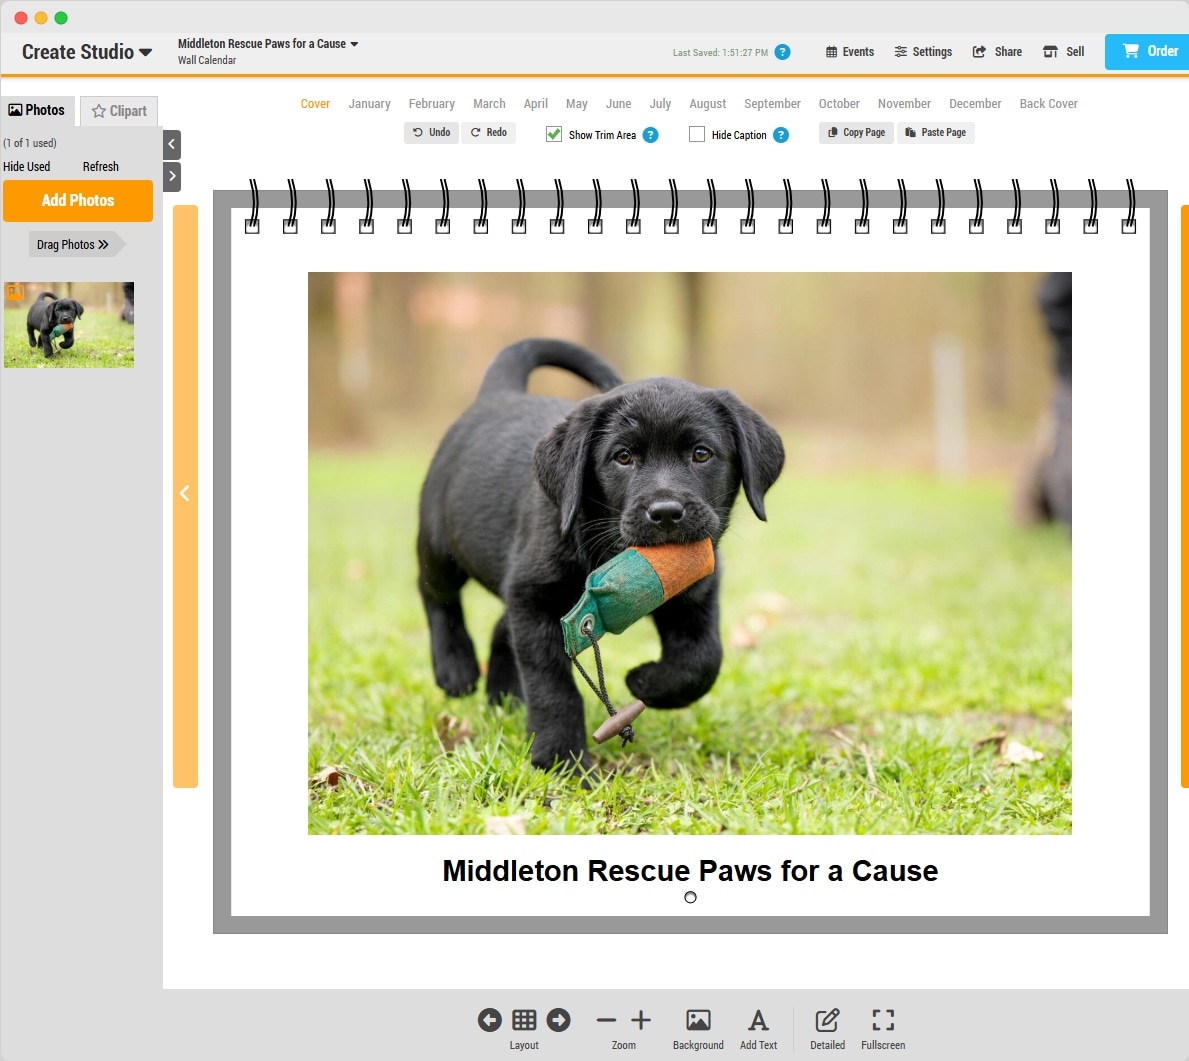Image resolution: width=1189 pixels, height=1061 pixels.
Task: Collapse the photos side panel
Action: tap(172, 145)
